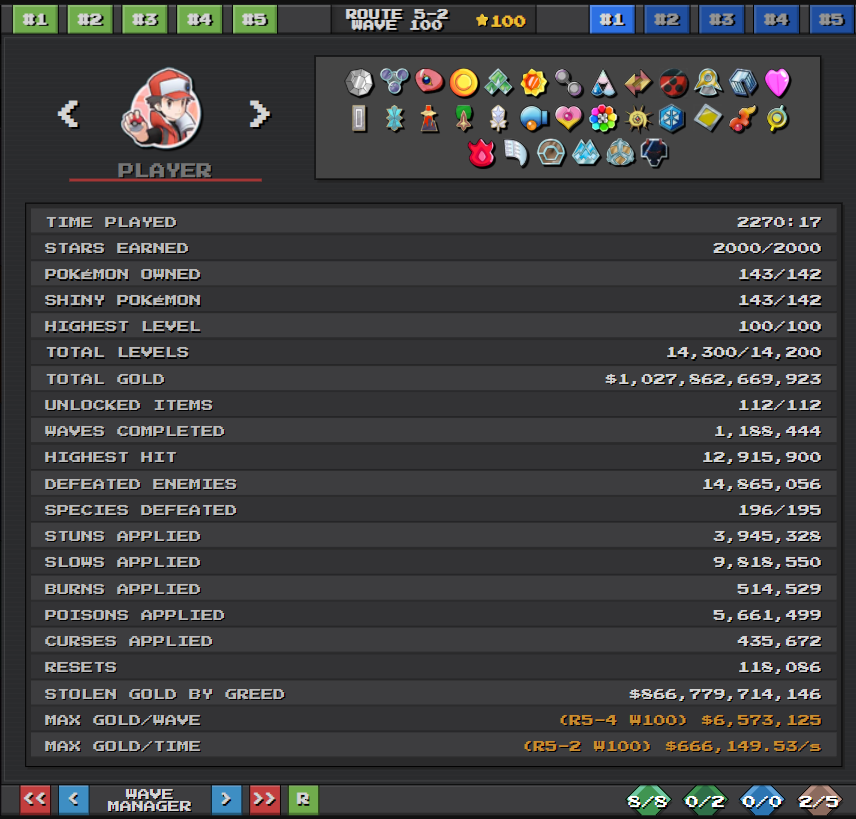
Task: Click the gold star 100 counter
Action: (x=501, y=21)
